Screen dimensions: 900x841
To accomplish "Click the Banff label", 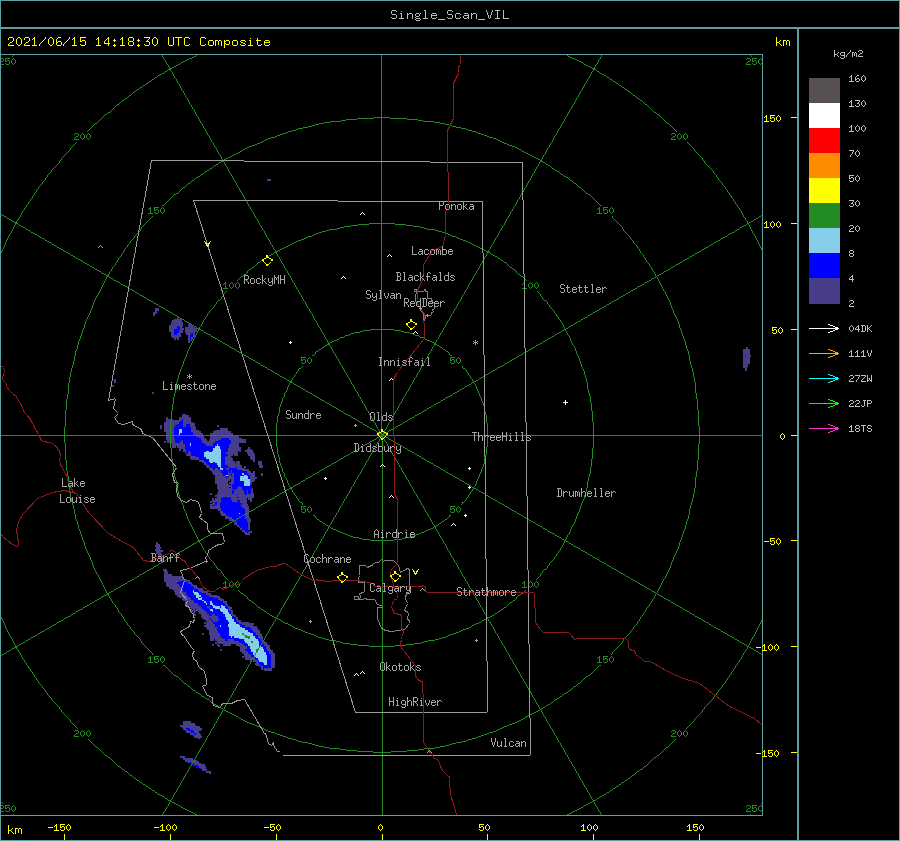I will click(x=165, y=558).
